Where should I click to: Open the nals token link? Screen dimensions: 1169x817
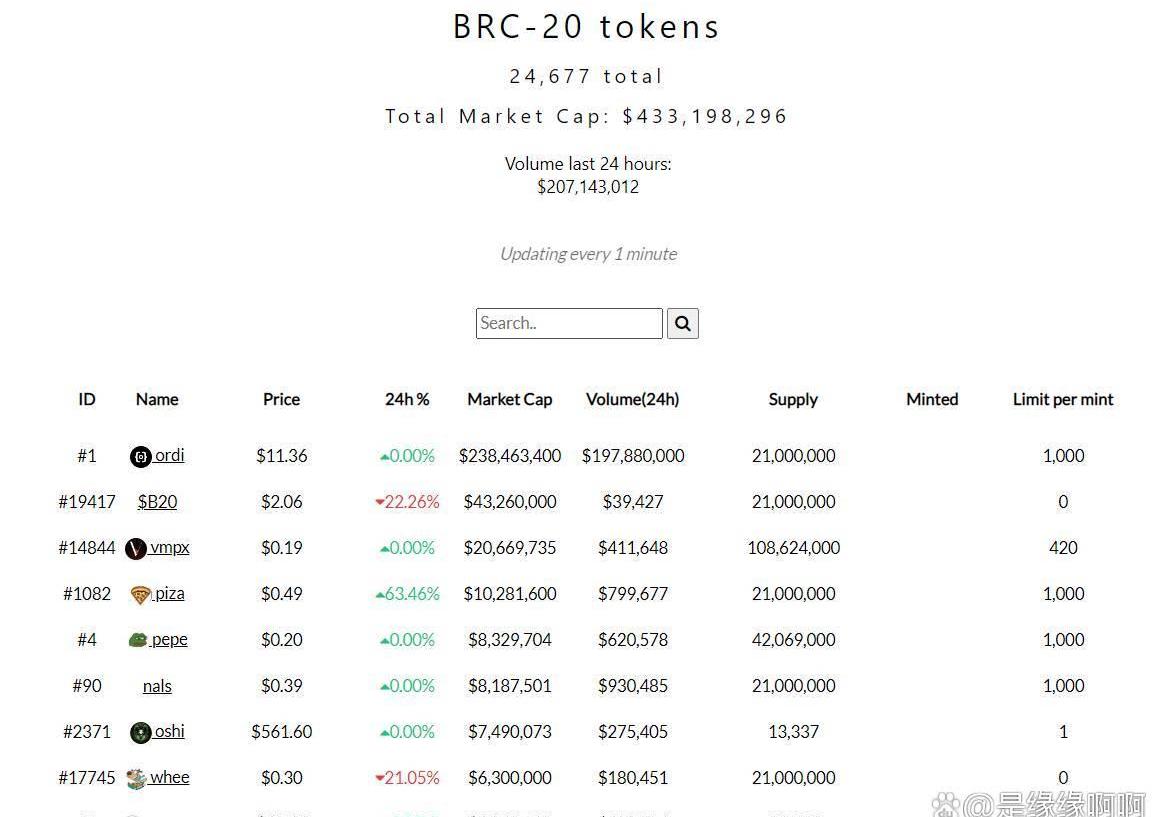[157, 686]
